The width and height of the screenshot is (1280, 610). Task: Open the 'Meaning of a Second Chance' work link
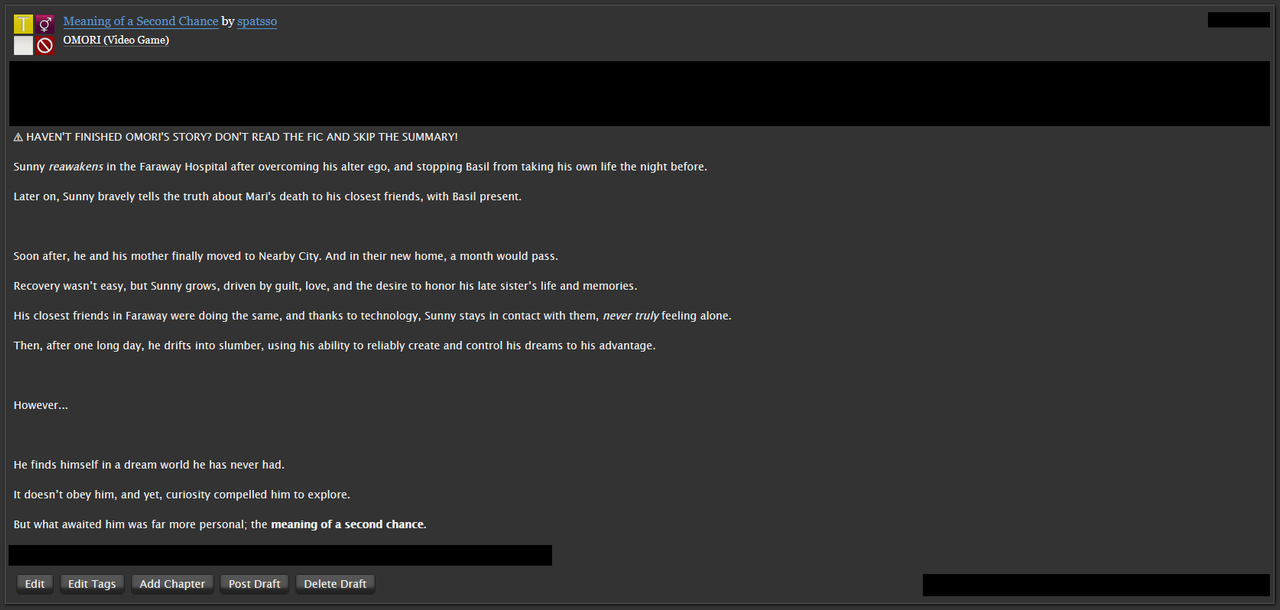coord(141,21)
